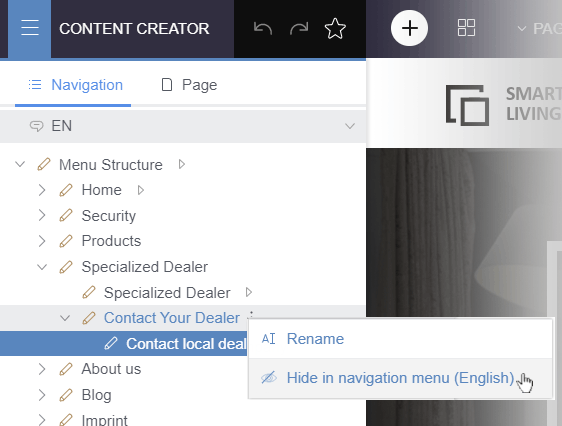Screen dimensions: 562x426
Task: Click the undo arrow icon
Action: click(x=263, y=28)
